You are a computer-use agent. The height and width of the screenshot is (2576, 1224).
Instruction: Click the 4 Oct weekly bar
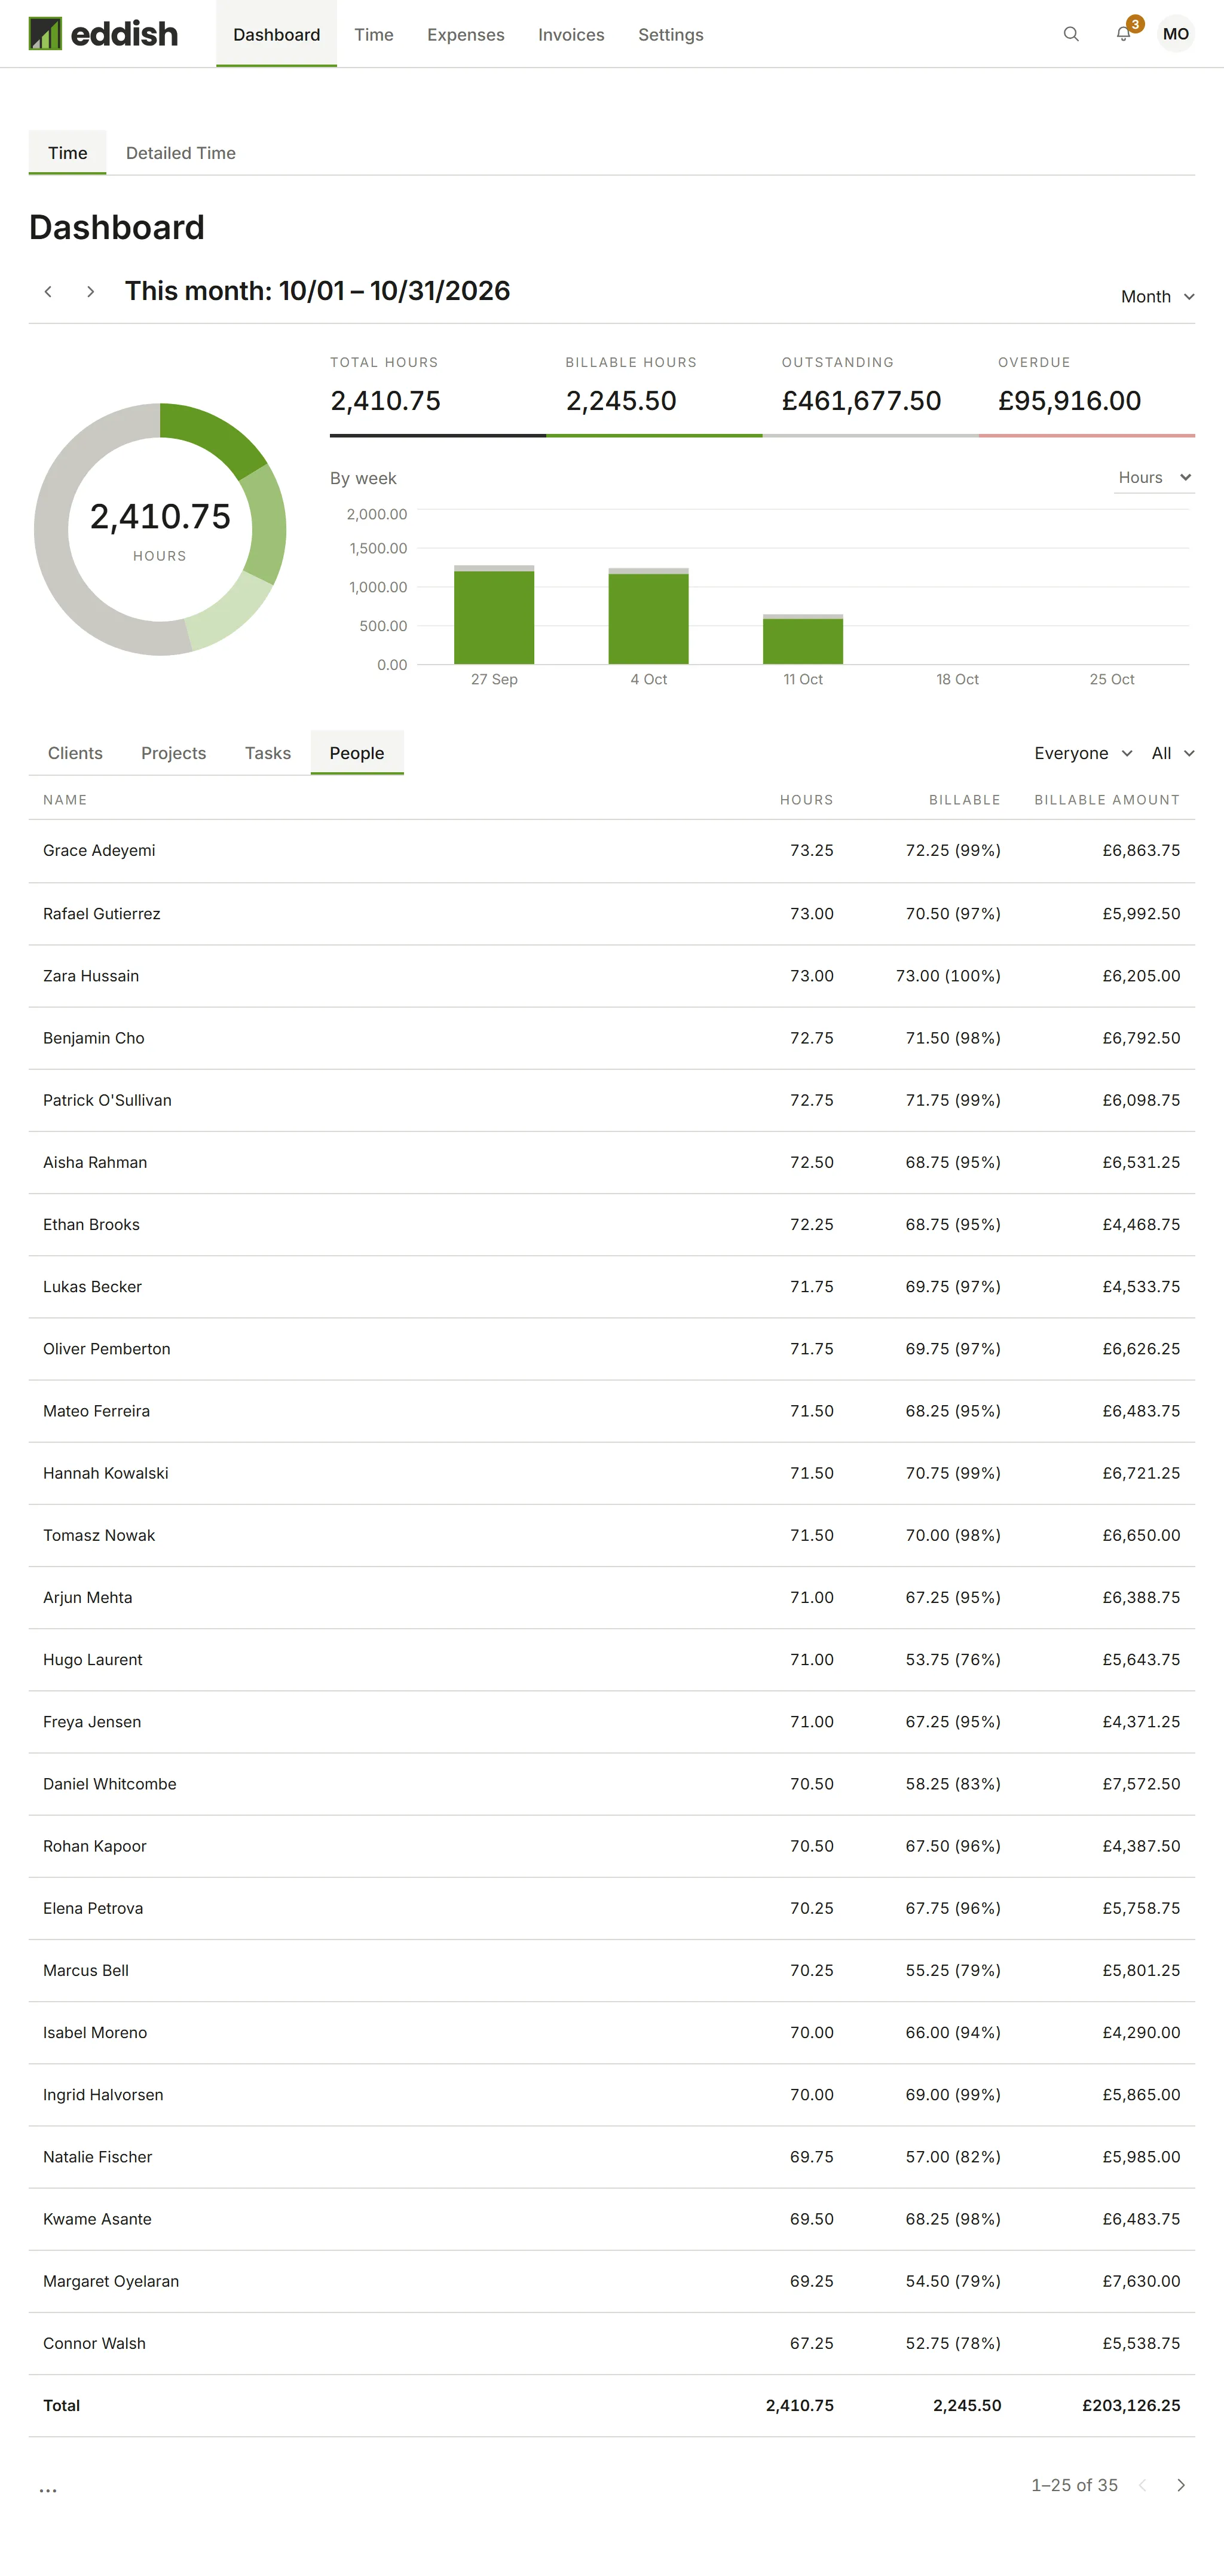pos(648,616)
